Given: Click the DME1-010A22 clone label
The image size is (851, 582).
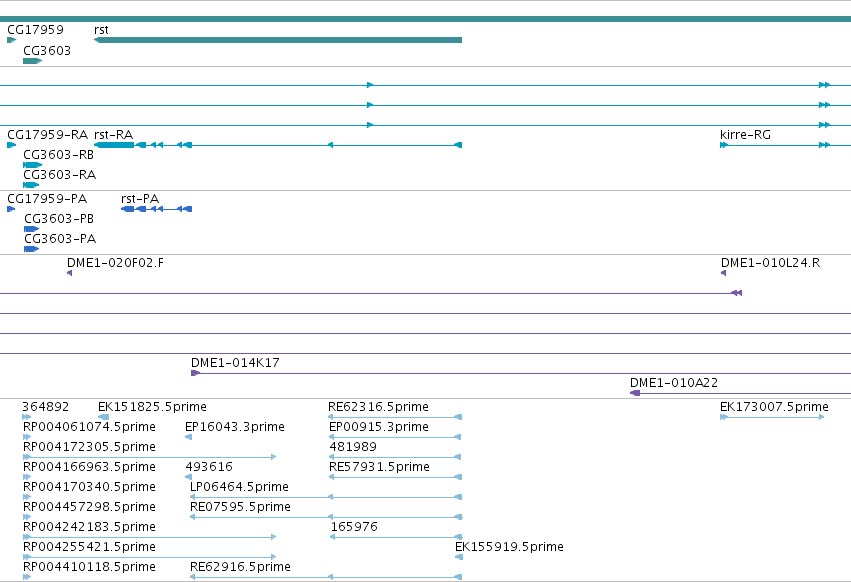Looking at the screenshot, I should 674,383.
